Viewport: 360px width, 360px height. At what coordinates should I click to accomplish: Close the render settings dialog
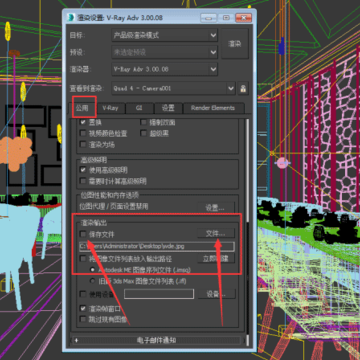click(243, 17)
